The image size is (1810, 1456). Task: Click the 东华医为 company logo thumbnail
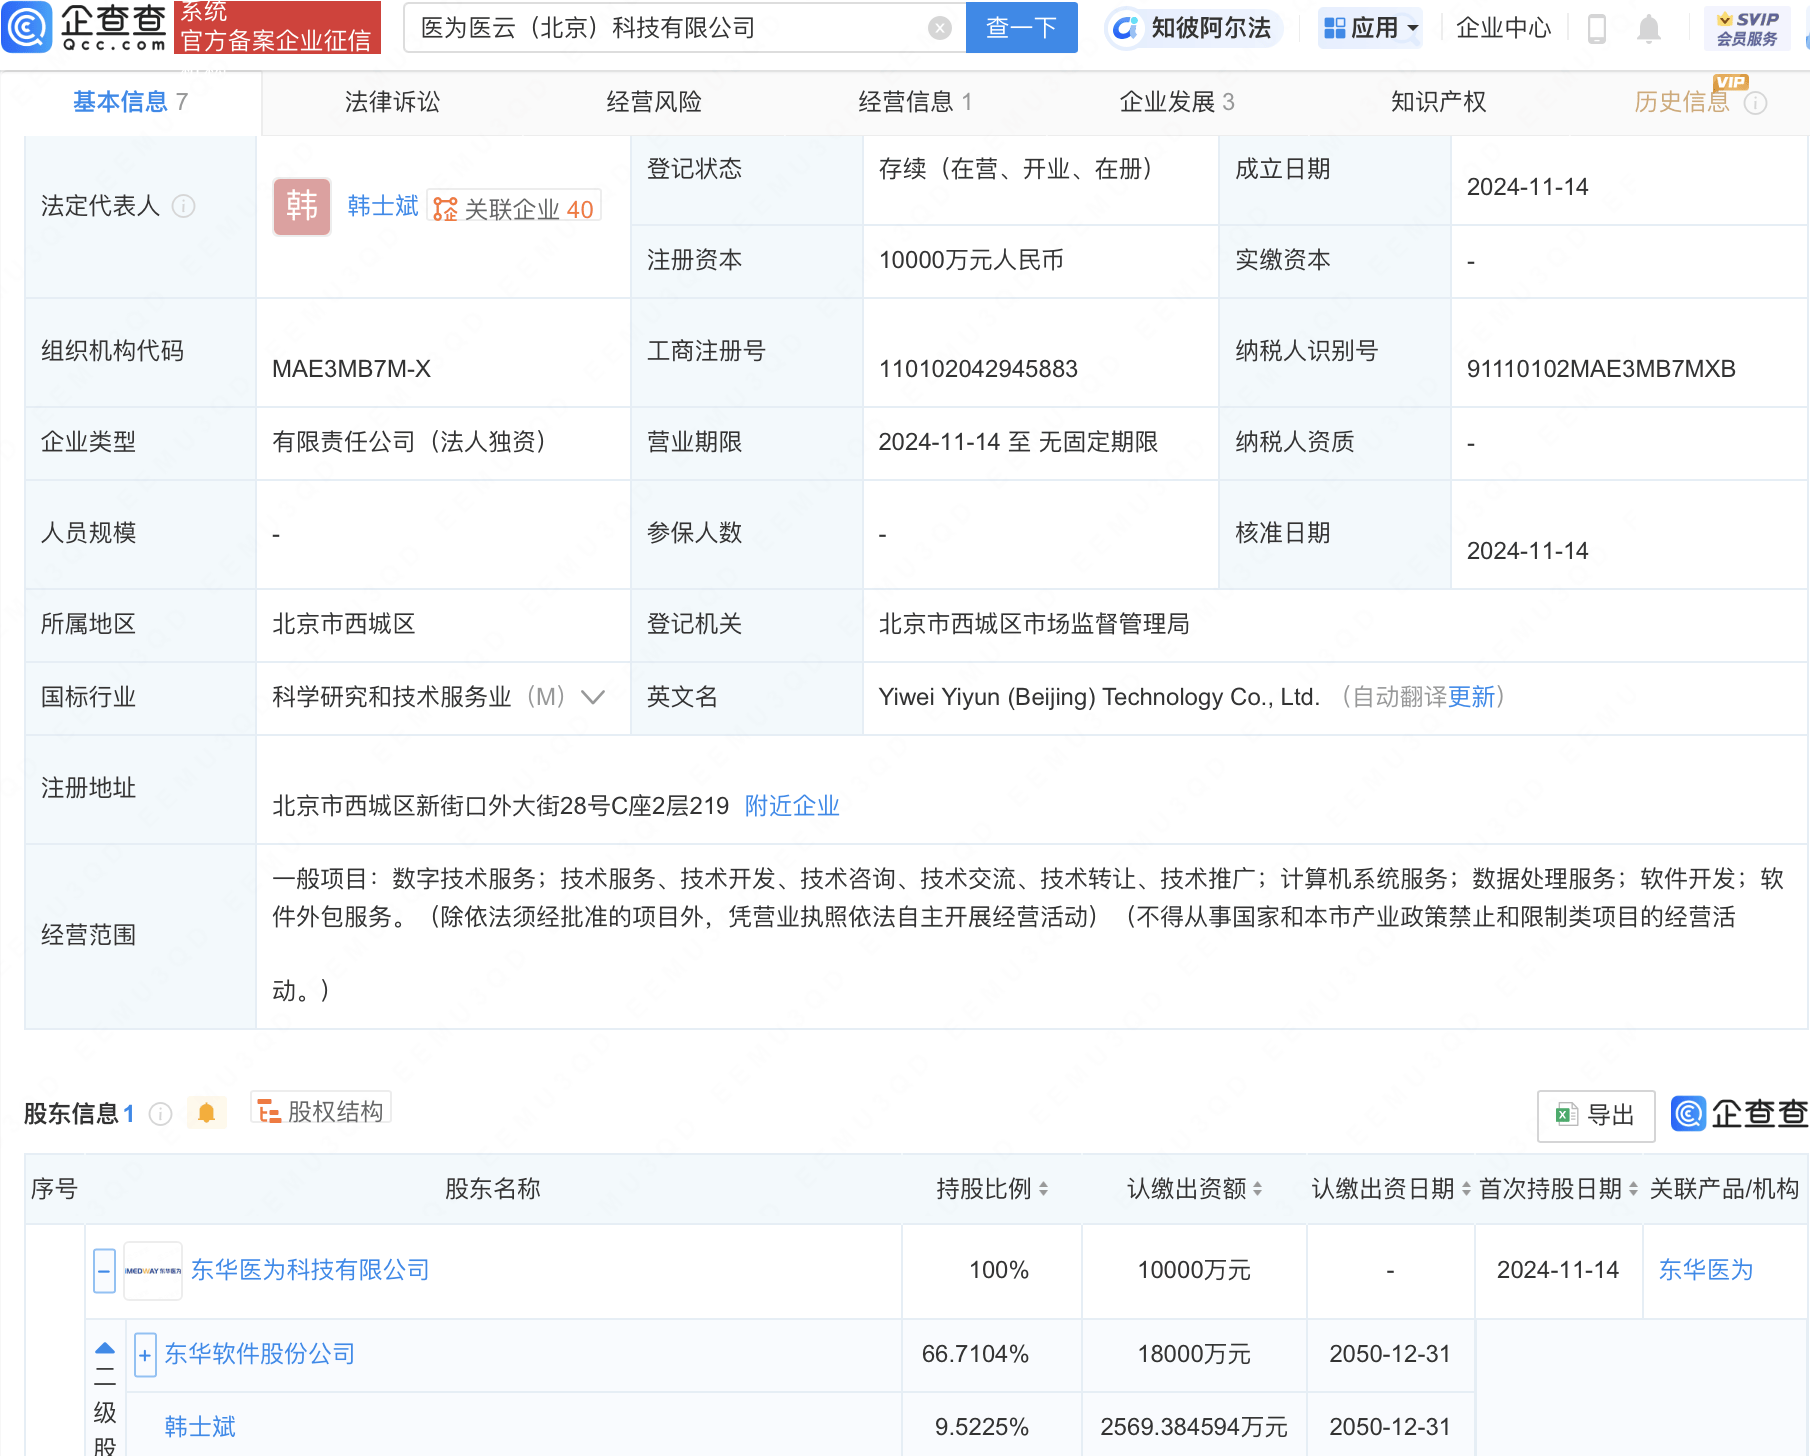click(153, 1270)
